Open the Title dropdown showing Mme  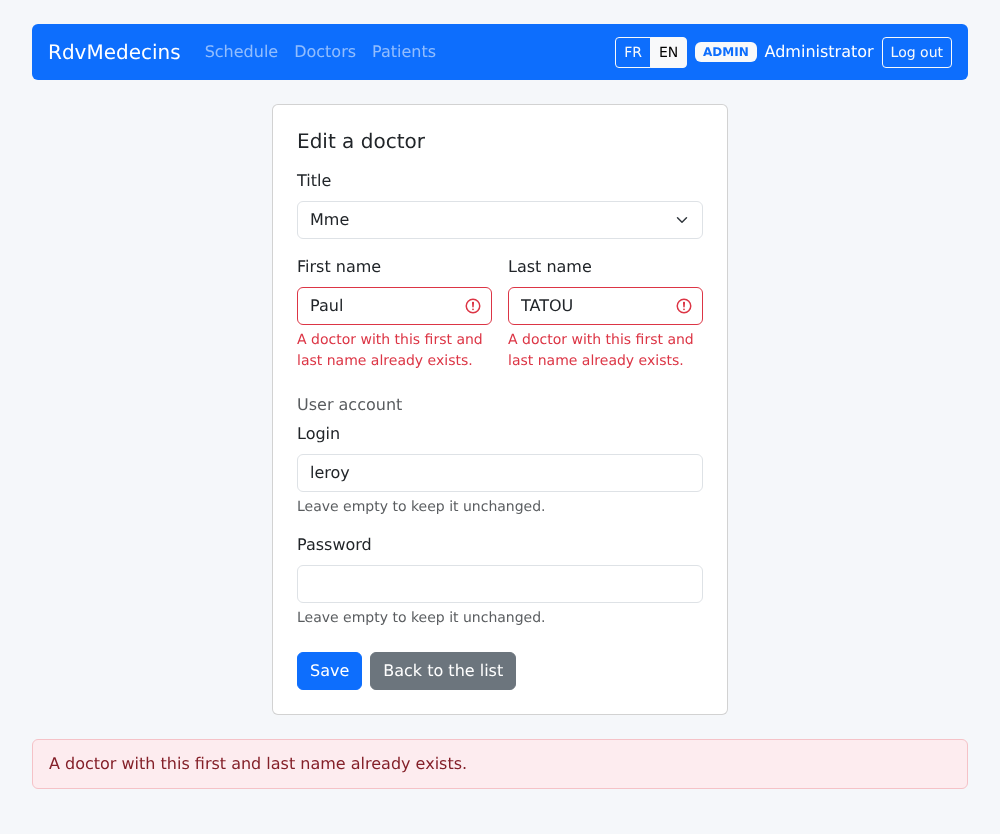(x=500, y=220)
